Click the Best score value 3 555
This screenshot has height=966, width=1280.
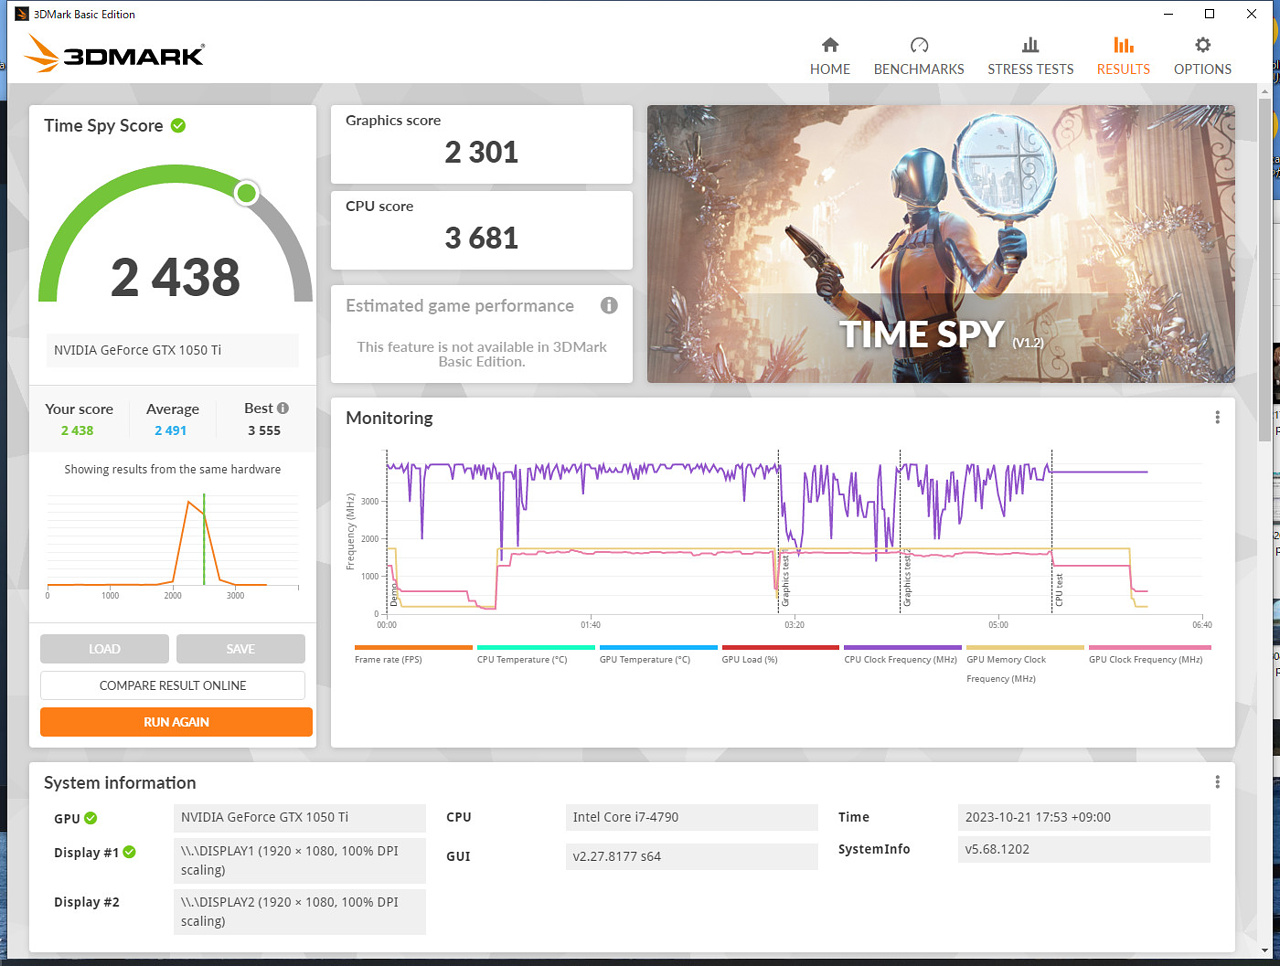click(x=264, y=430)
